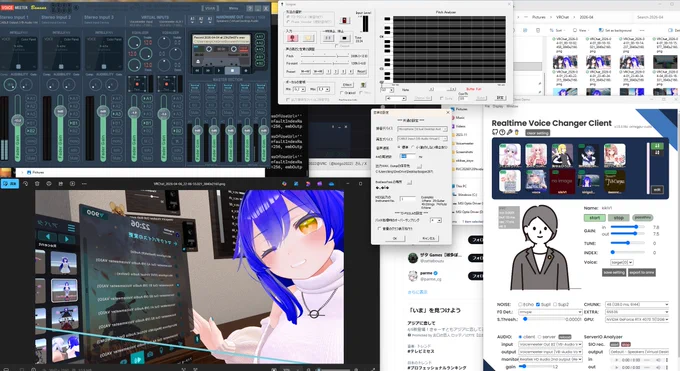Image resolution: width=680 pixels, height=371 pixels.
Task: Select Videos in Explorer navigation pane
Action: (460, 126)
